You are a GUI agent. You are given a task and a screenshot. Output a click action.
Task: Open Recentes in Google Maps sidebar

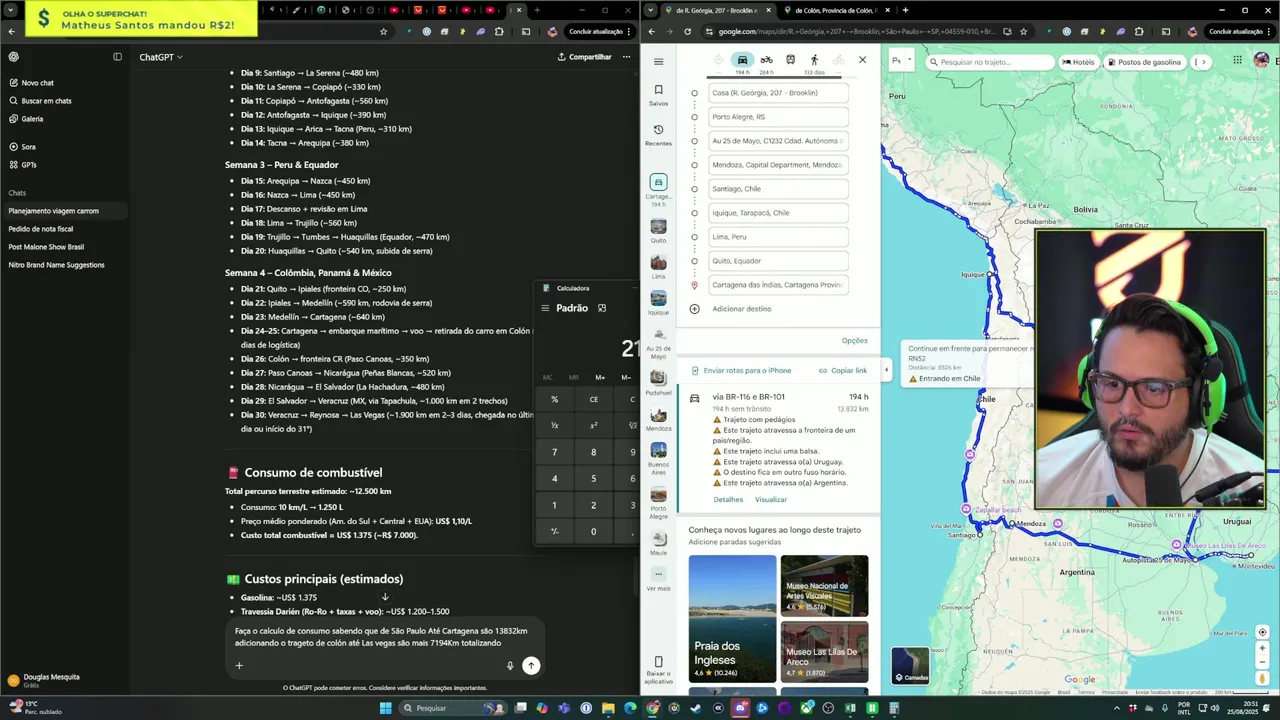coord(658,135)
